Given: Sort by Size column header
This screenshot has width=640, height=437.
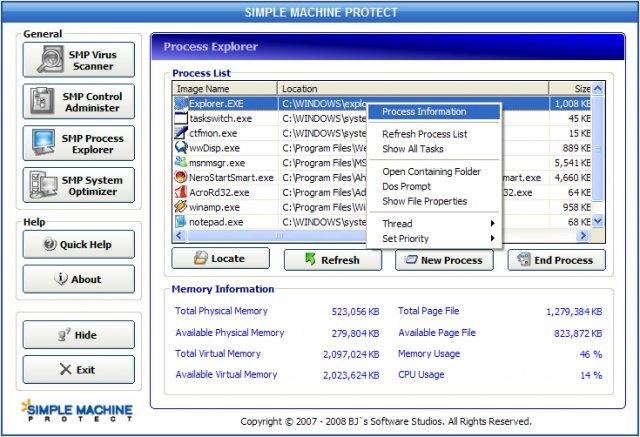Looking at the screenshot, I should [x=570, y=89].
